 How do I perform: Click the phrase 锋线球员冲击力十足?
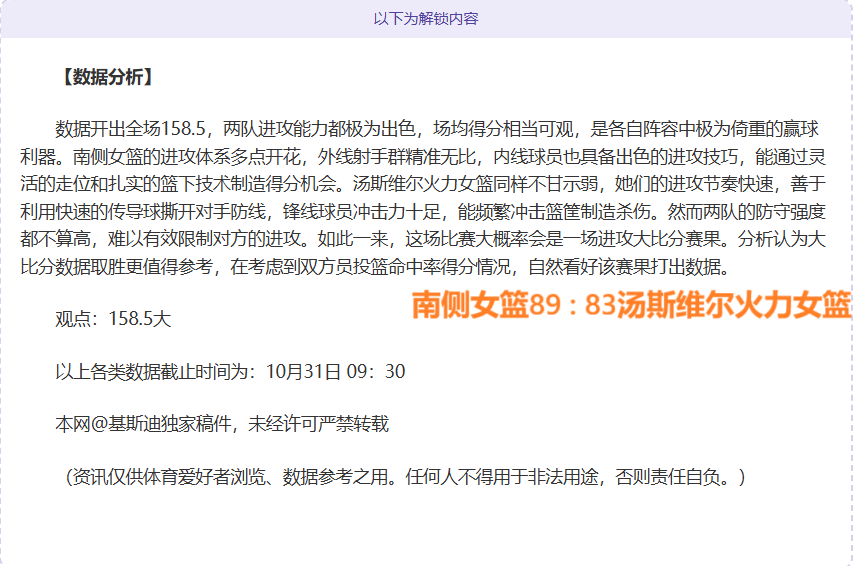click(362, 212)
